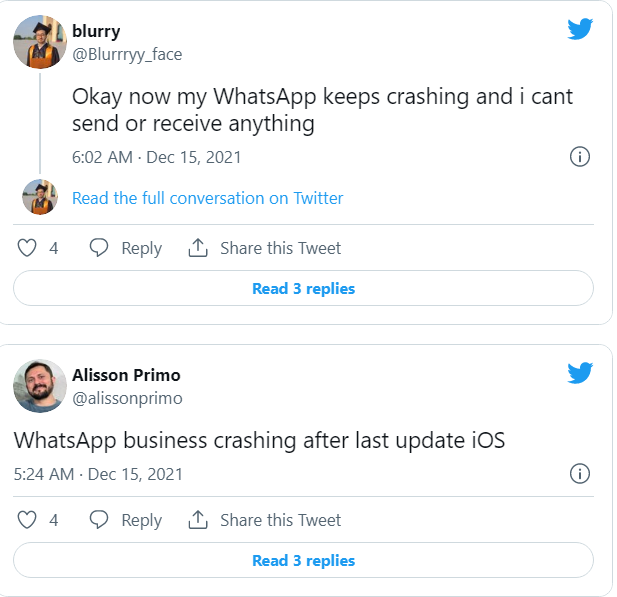This screenshot has width=617, height=597.
Task: Visit the @alissonprimo handle link
Action: coord(127,398)
